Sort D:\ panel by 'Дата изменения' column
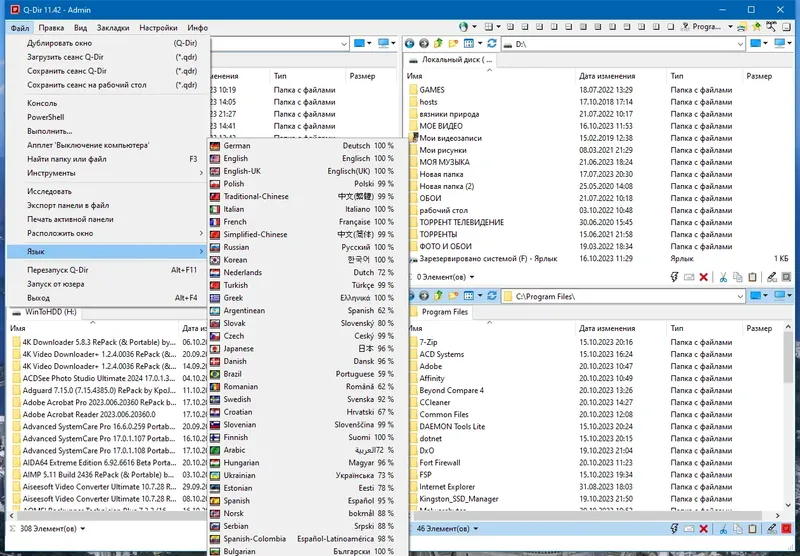This screenshot has width=800, height=556. click(620, 76)
